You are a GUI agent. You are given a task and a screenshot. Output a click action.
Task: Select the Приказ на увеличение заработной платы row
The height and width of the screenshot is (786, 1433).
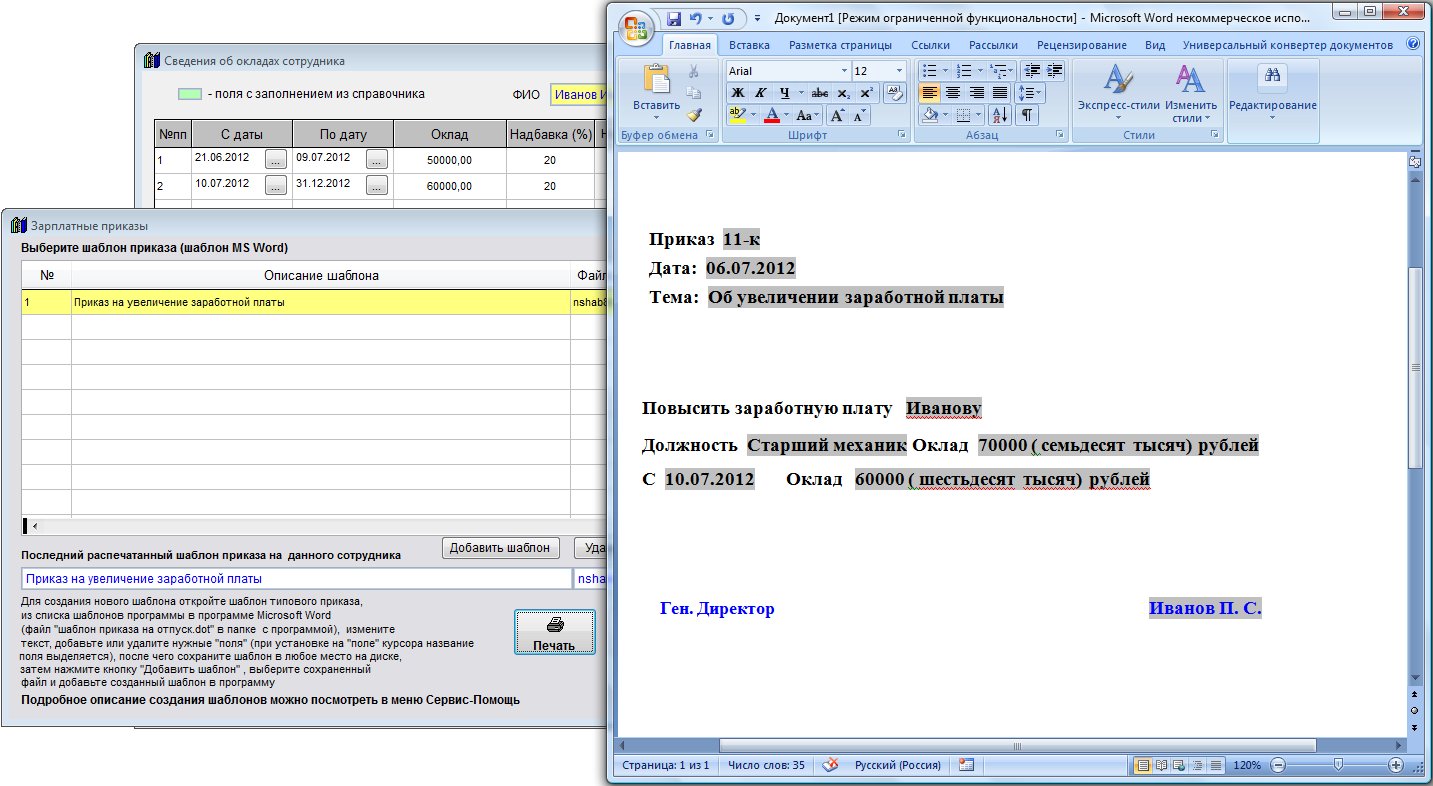(300, 302)
